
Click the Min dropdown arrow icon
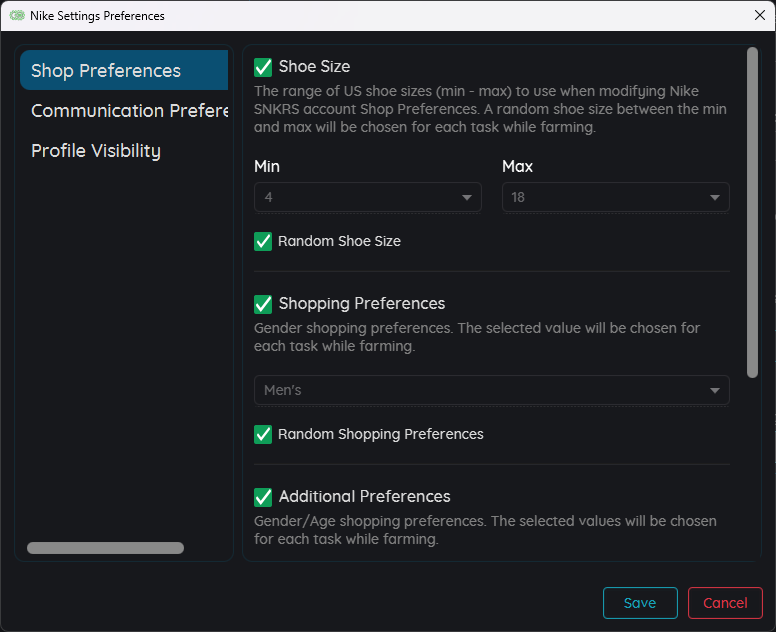click(467, 198)
